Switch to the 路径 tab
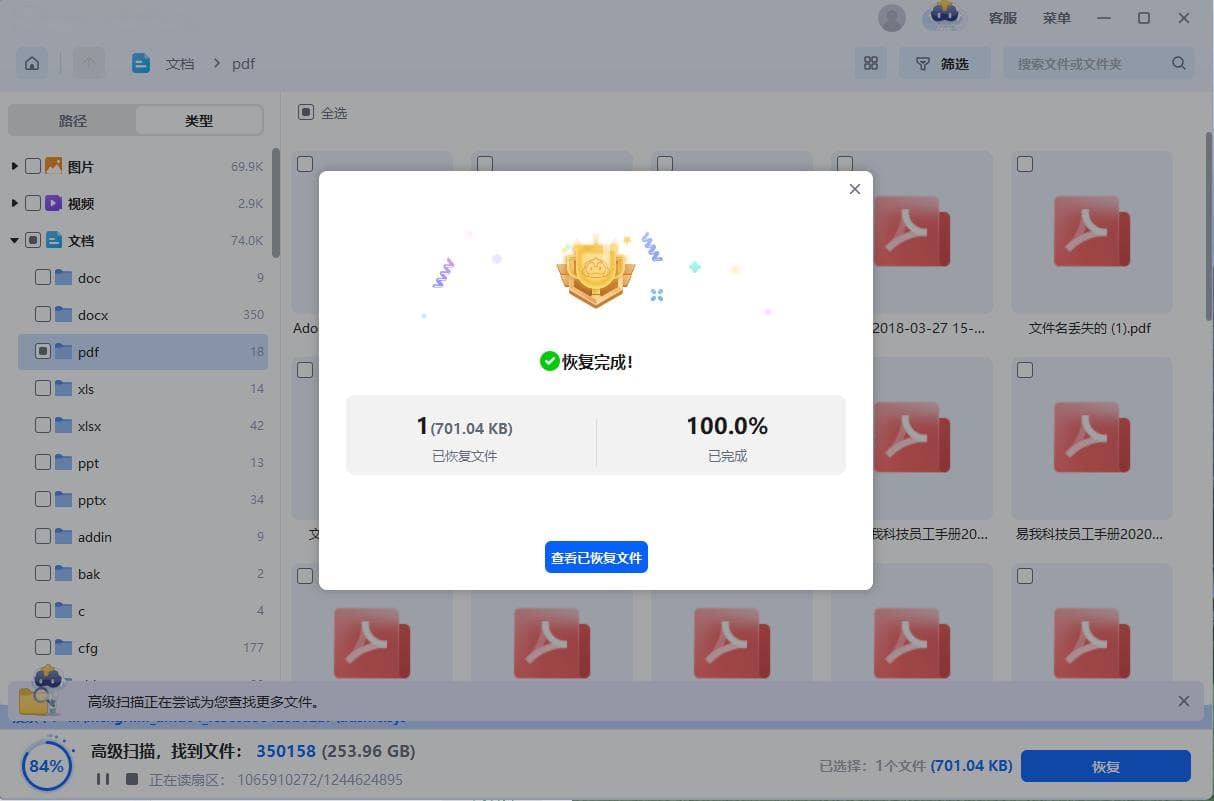The width and height of the screenshot is (1214, 801). click(x=73, y=120)
